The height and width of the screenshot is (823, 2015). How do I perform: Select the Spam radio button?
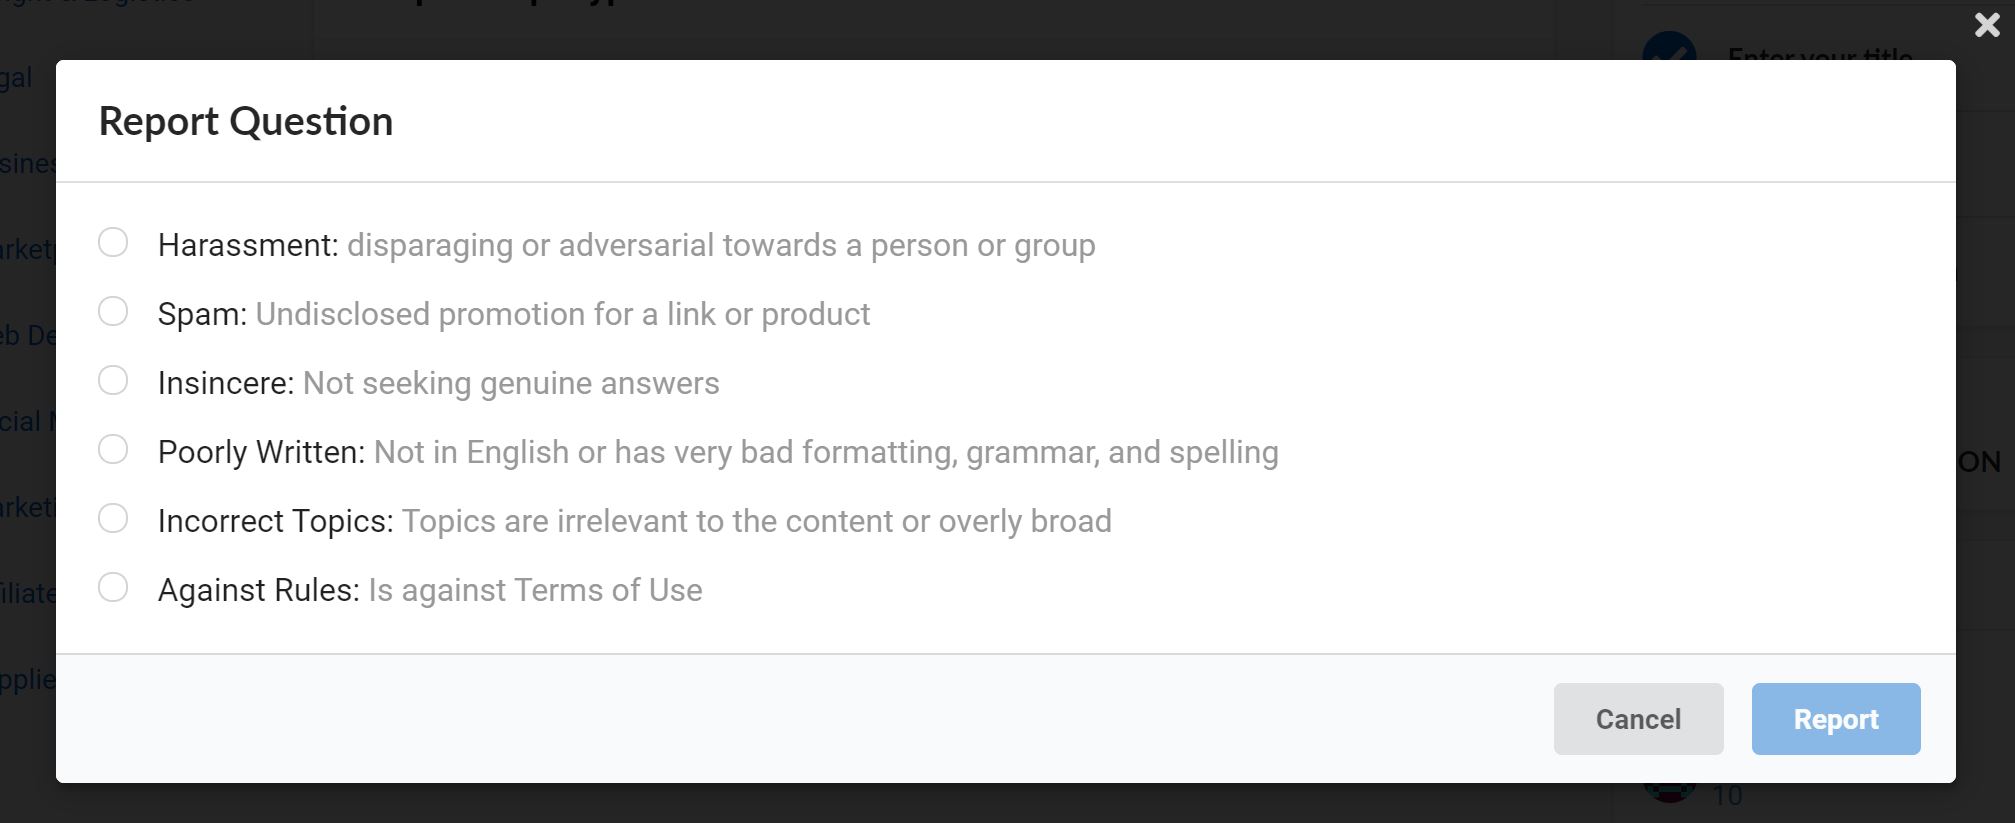point(113,312)
